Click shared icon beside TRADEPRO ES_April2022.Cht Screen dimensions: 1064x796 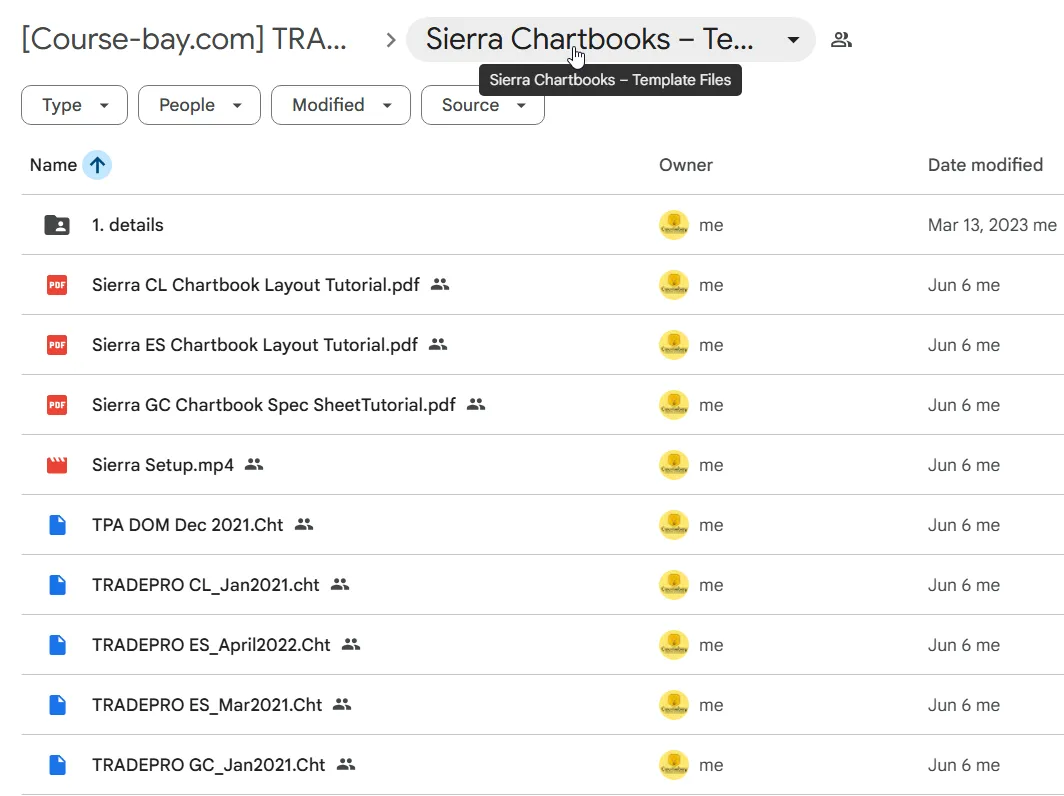tap(350, 644)
